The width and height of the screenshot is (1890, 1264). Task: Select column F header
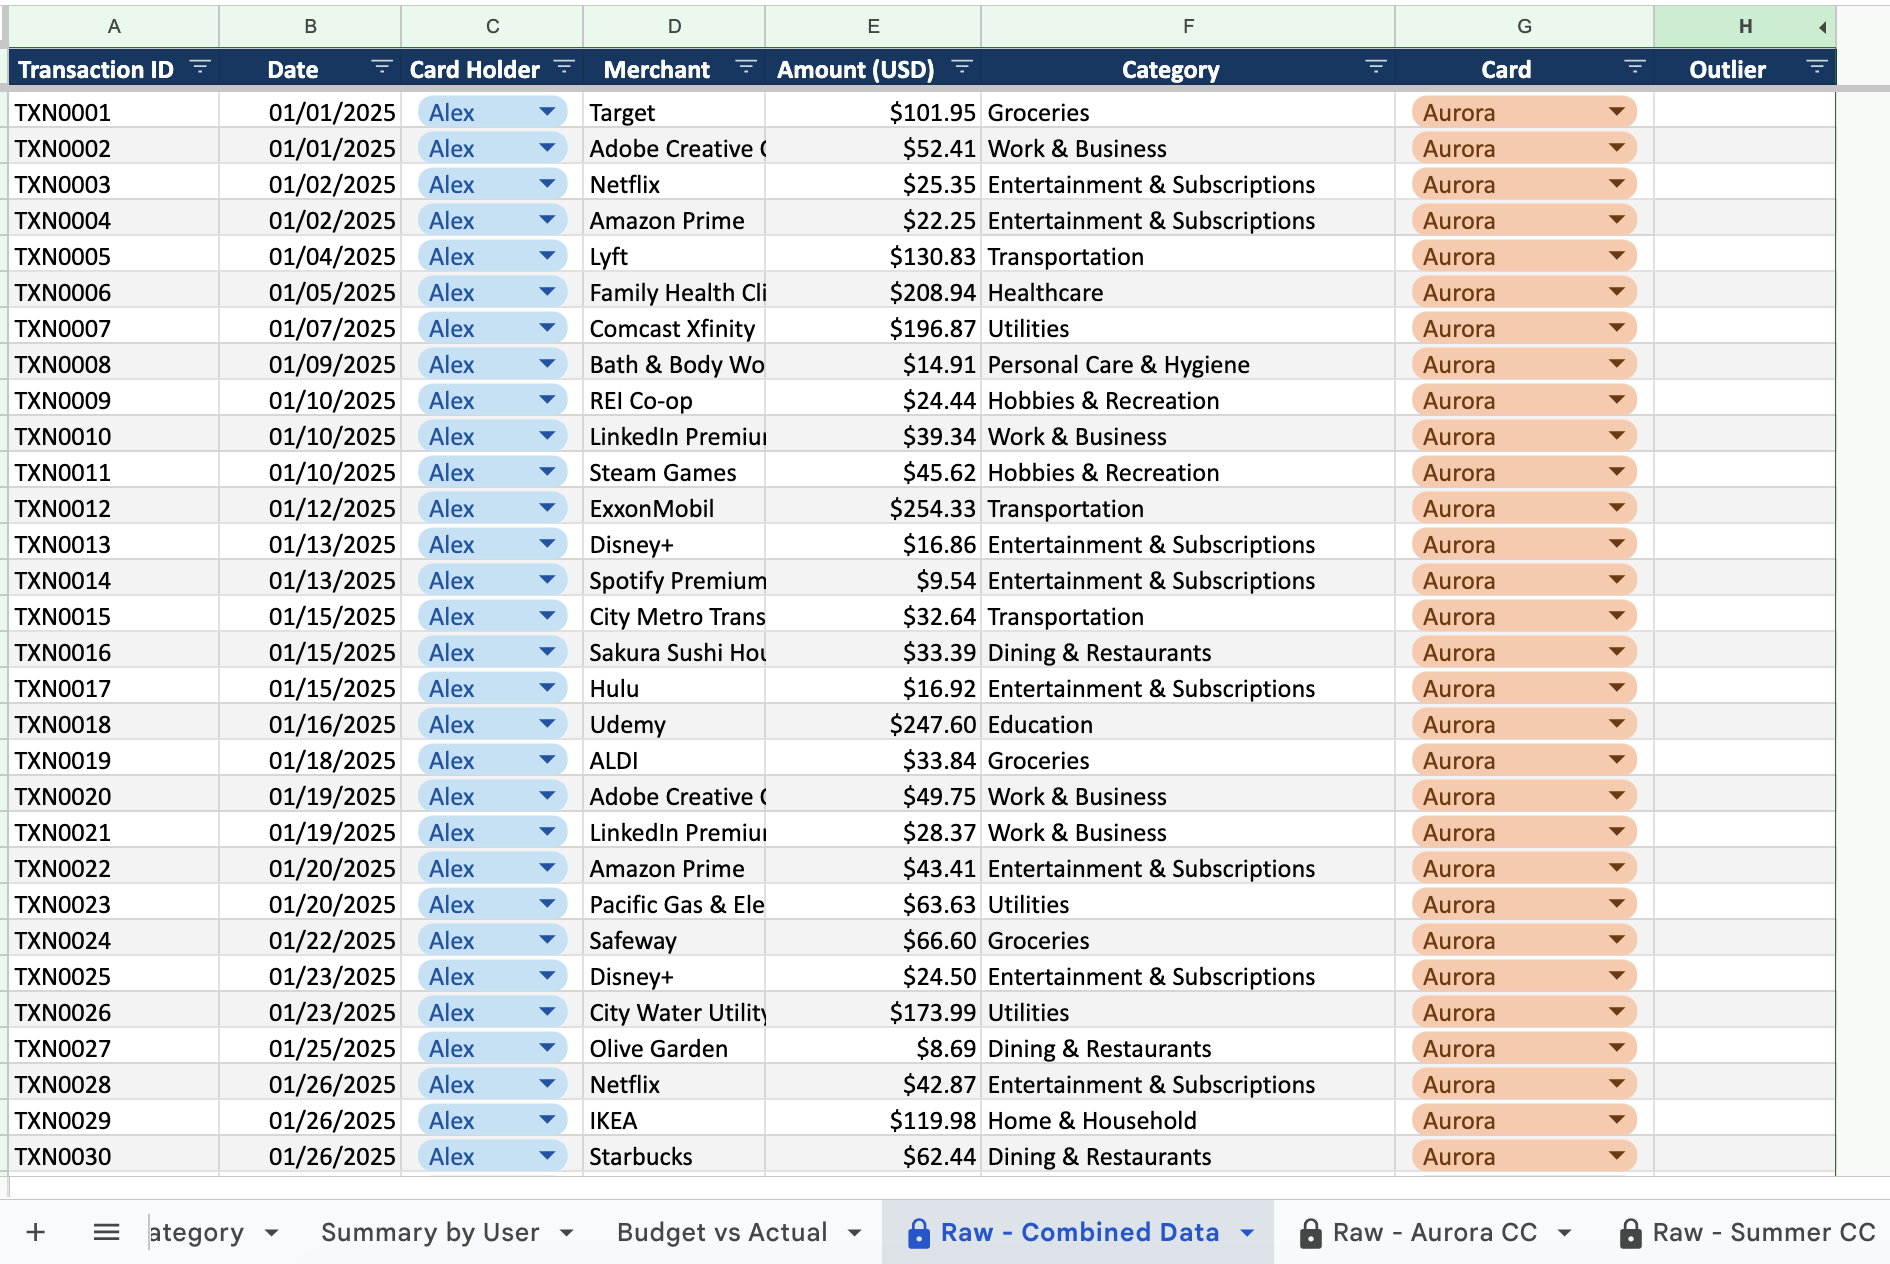coord(1188,26)
